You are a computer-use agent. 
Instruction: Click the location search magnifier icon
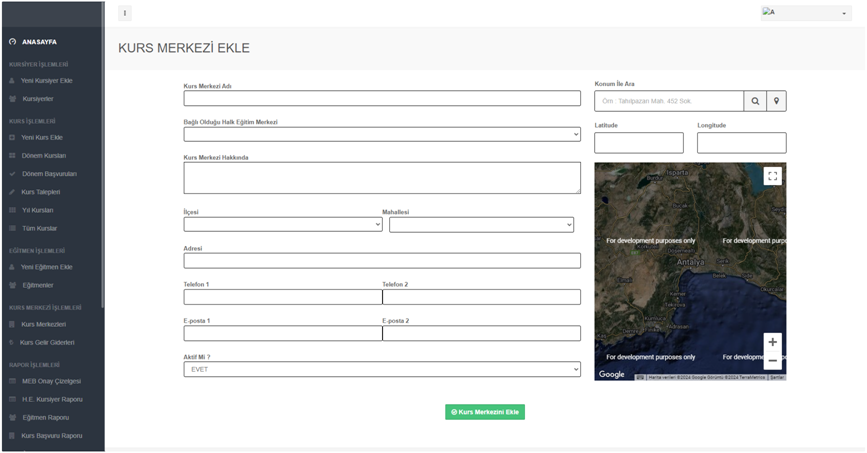tap(755, 101)
